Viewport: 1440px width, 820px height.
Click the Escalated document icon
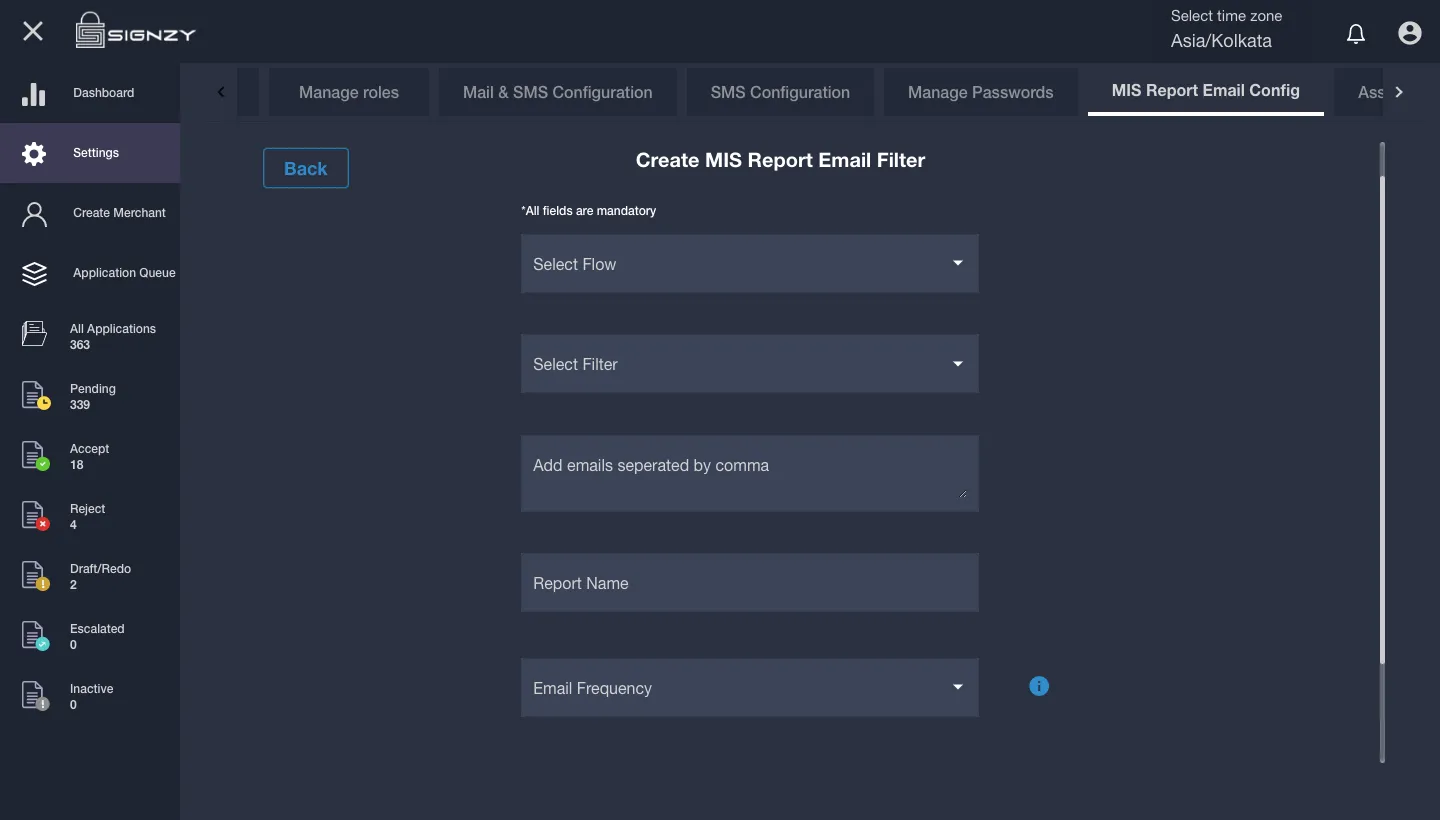(x=35, y=635)
